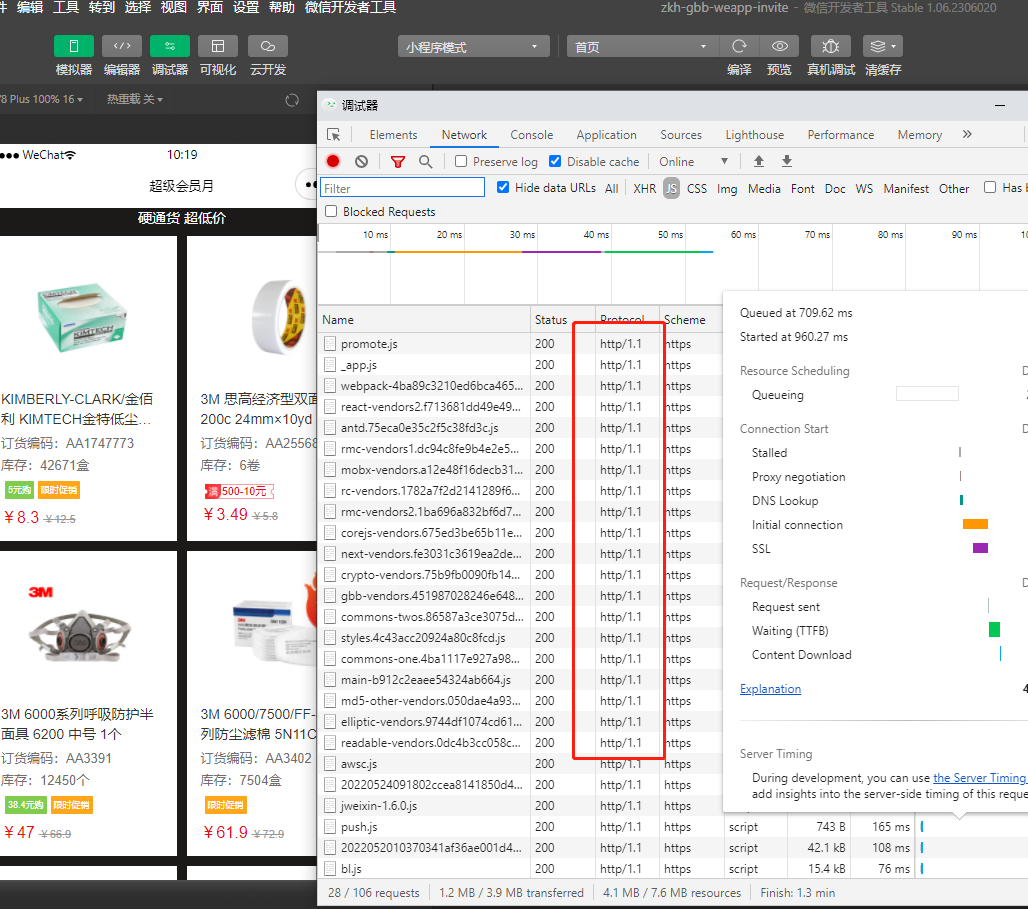The height and width of the screenshot is (909, 1028).
Task: Select the WS filter type
Action: coord(864,188)
